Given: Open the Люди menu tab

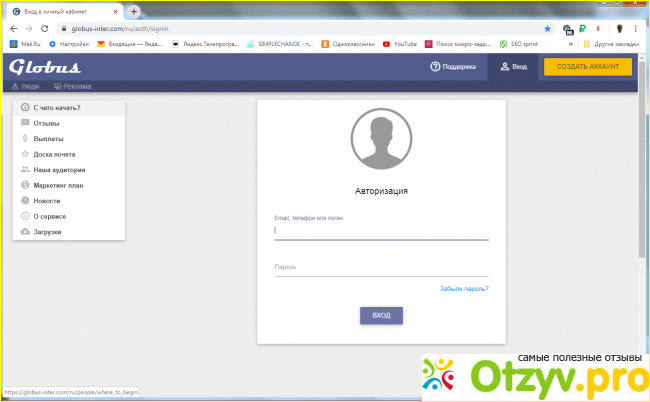Looking at the screenshot, I should 25,87.
